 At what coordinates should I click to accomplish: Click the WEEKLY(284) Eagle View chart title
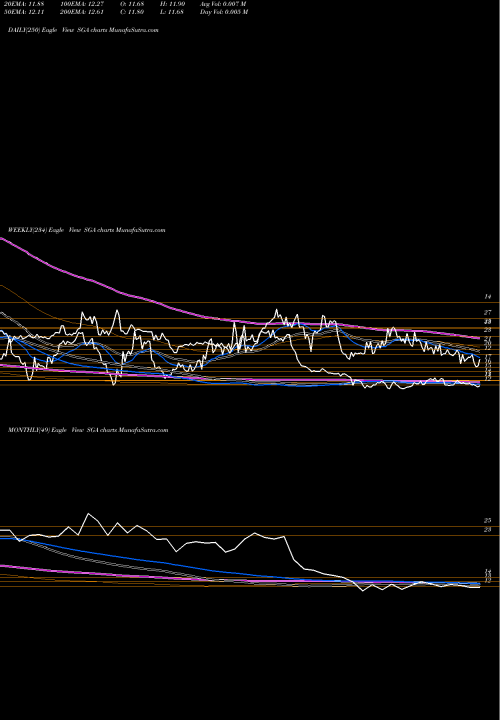86,230
